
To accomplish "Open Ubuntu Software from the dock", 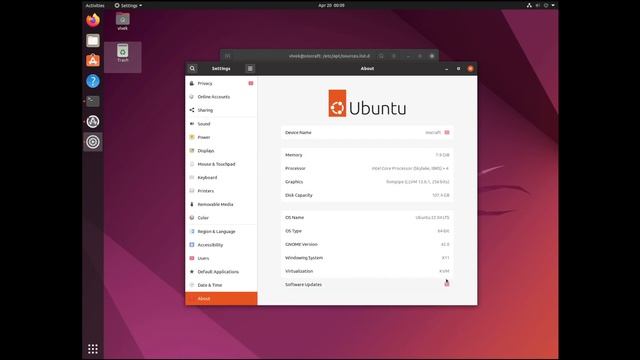I will [93, 60].
